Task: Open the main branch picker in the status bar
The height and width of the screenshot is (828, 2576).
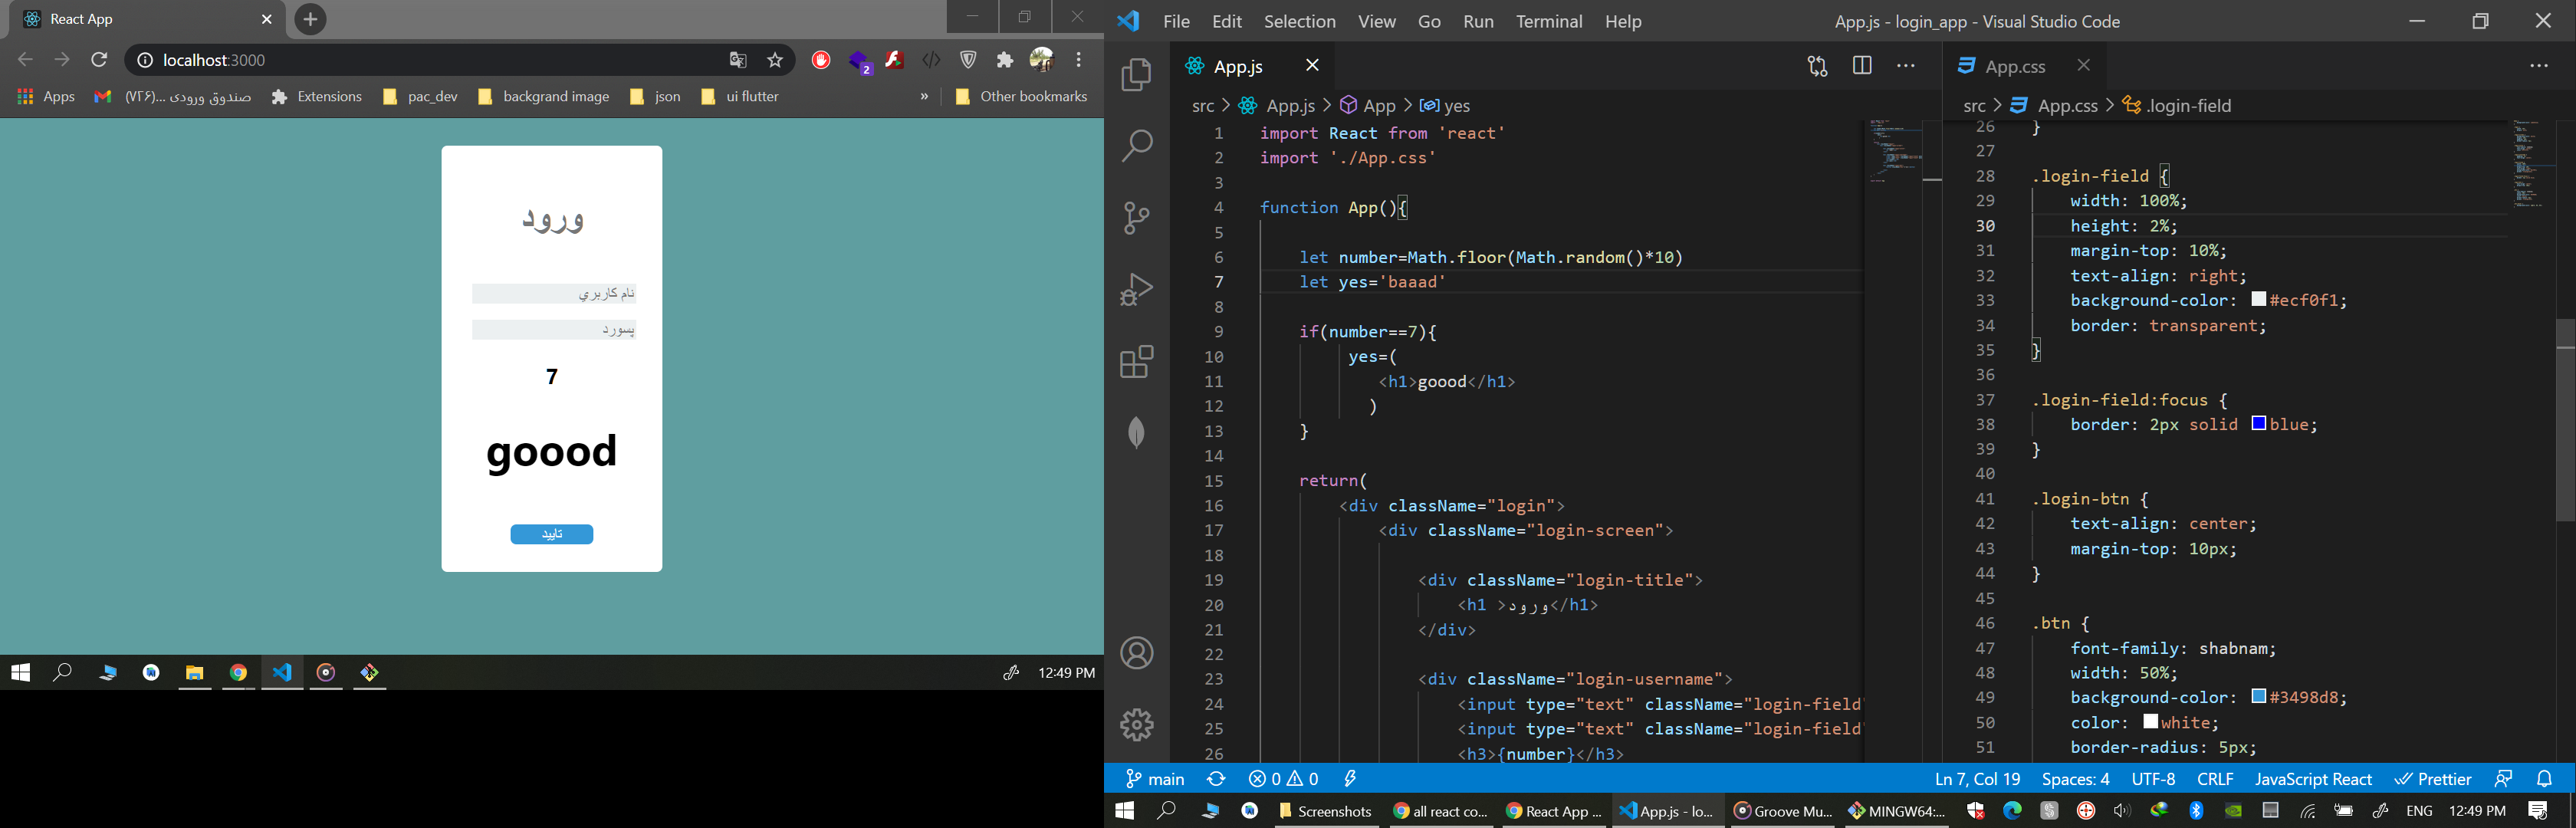Action: point(1155,779)
